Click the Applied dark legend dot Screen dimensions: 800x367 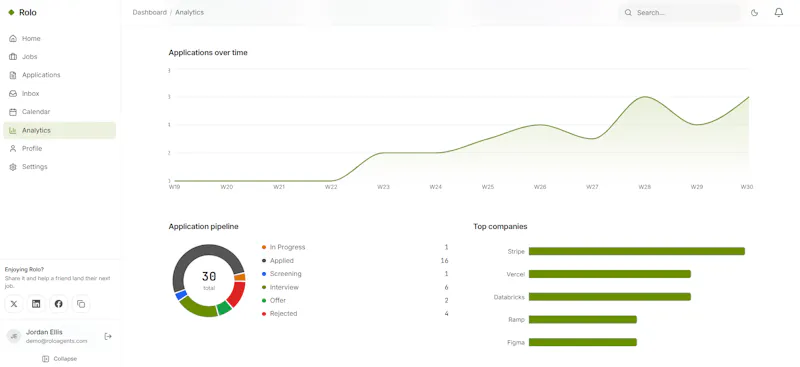[264, 260]
